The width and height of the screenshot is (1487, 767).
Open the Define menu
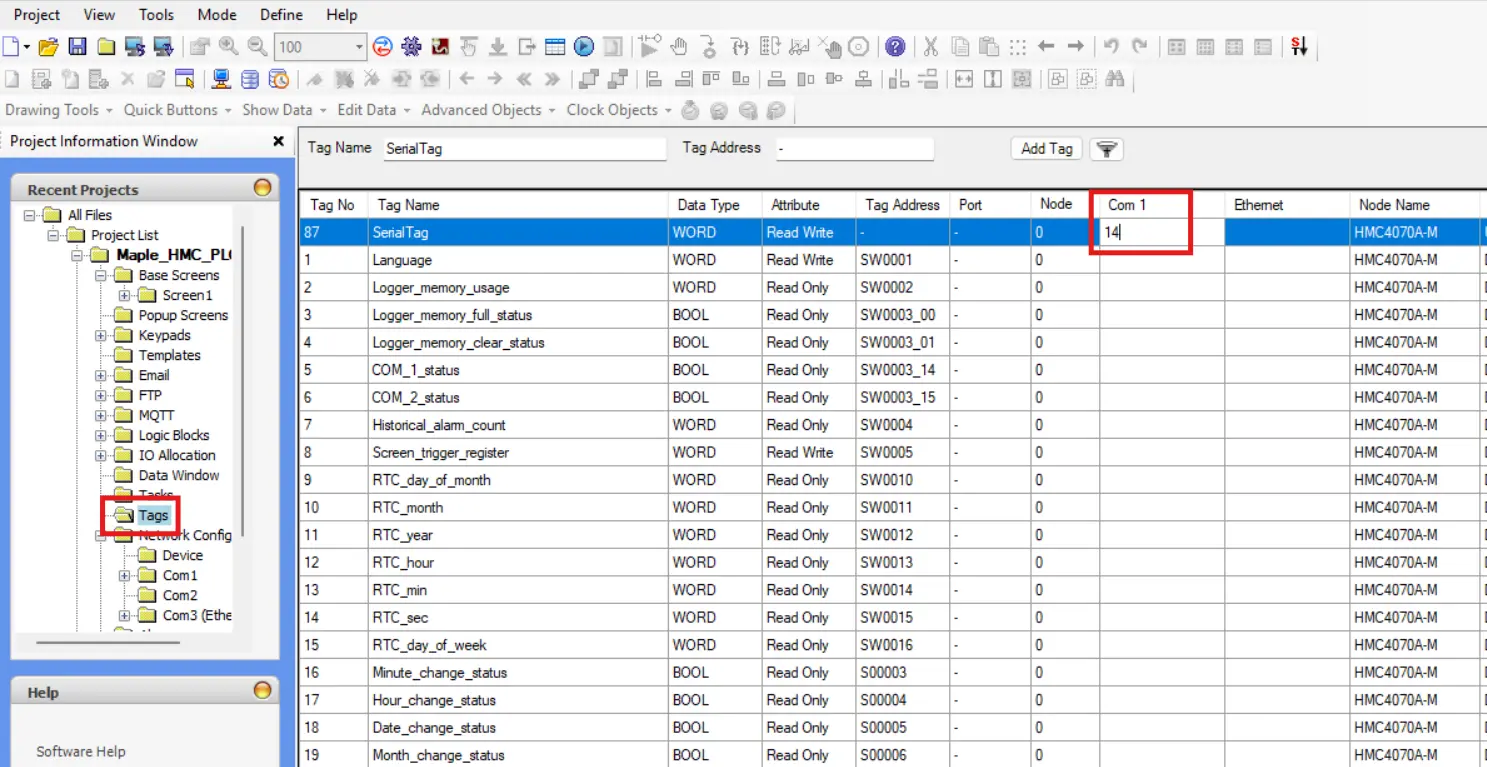click(x=281, y=15)
